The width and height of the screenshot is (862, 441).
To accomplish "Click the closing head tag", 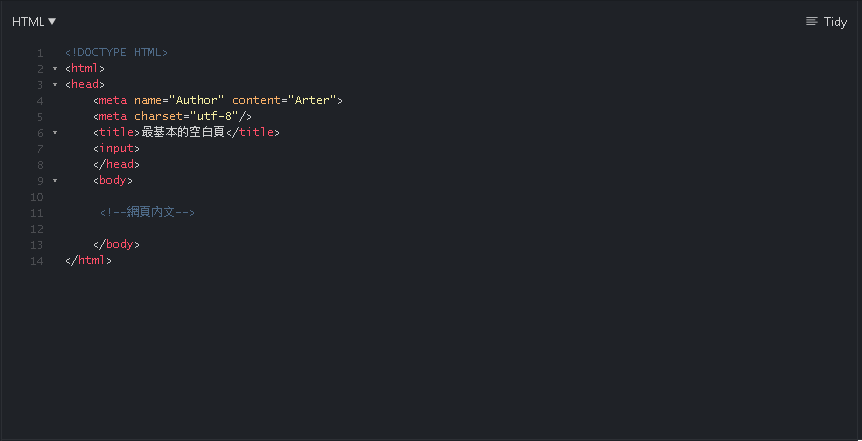I will [x=117, y=164].
